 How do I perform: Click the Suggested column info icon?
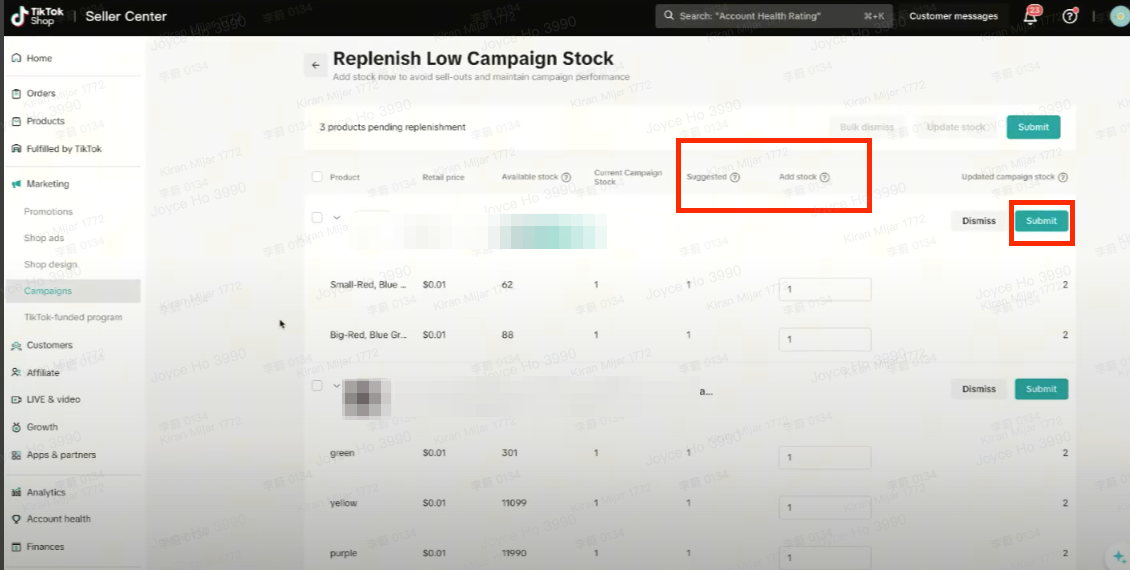735,177
